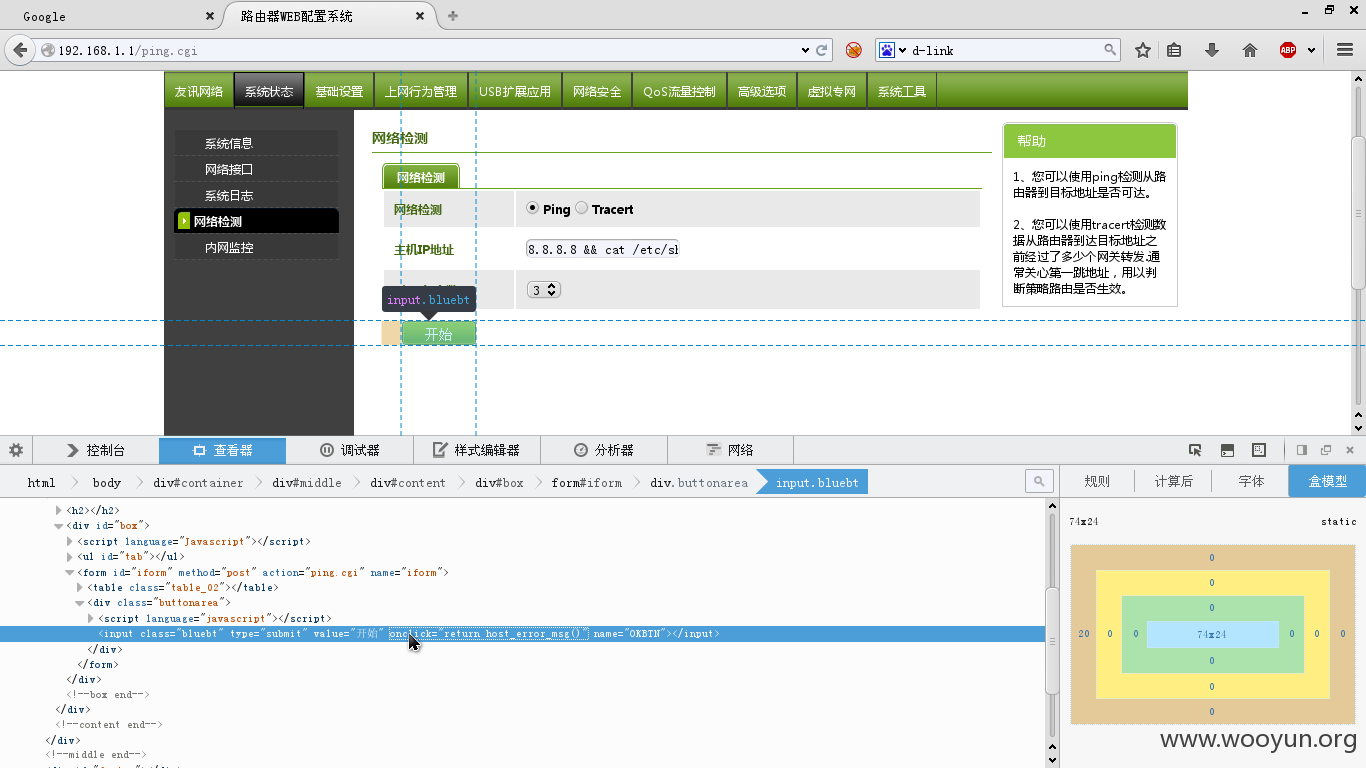This screenshot has width=1366, height=768.
Task: Switch to the 控制台 console panel
Action: pos(96,450)
